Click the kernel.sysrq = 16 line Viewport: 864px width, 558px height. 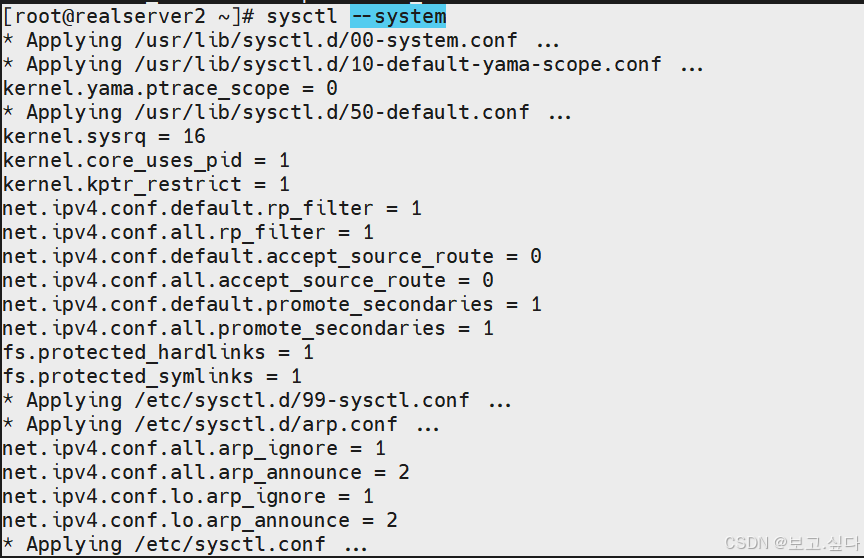[104, 136]
